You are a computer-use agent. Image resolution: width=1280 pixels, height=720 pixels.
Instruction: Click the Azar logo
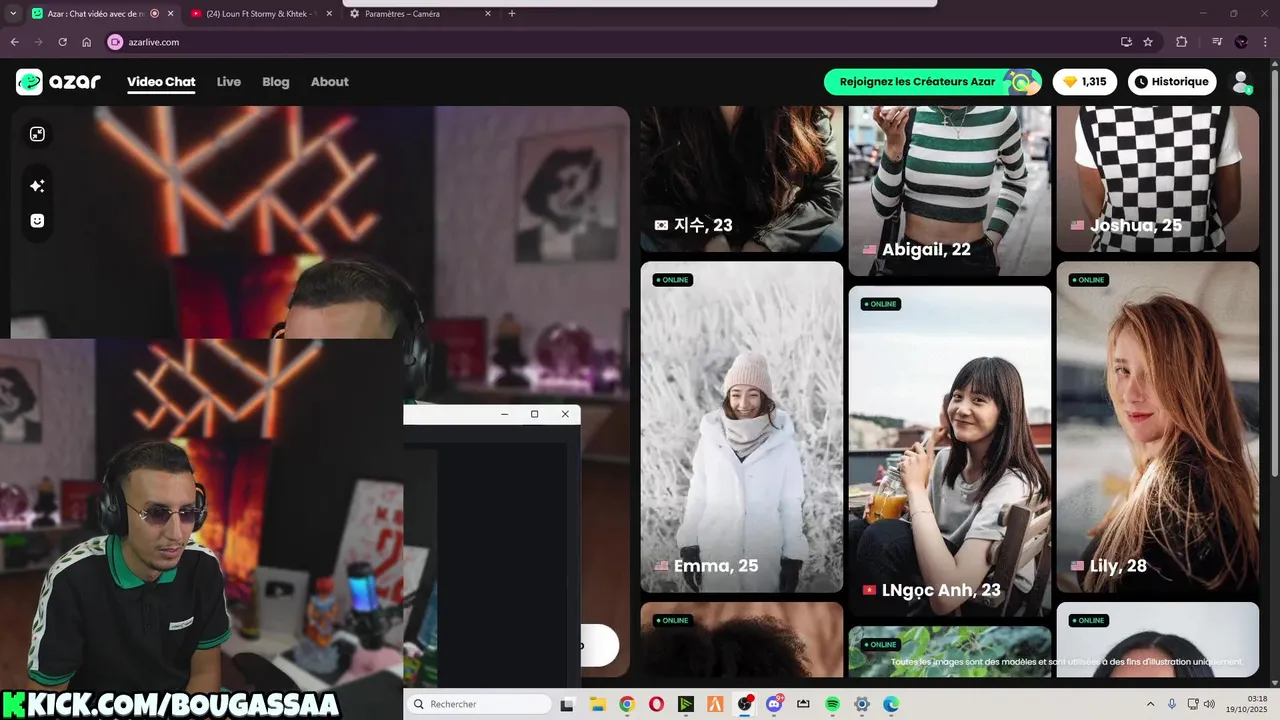point(58,82)
